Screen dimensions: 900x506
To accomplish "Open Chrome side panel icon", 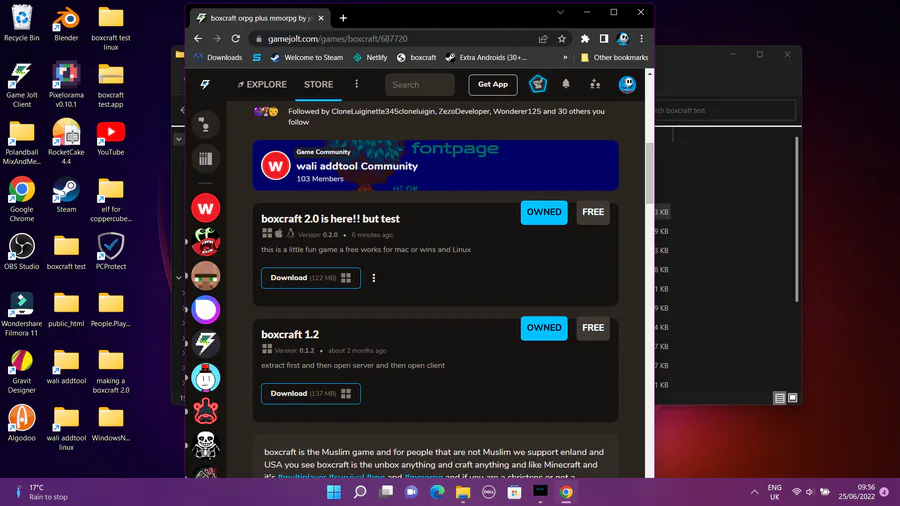I will [604, 38].
